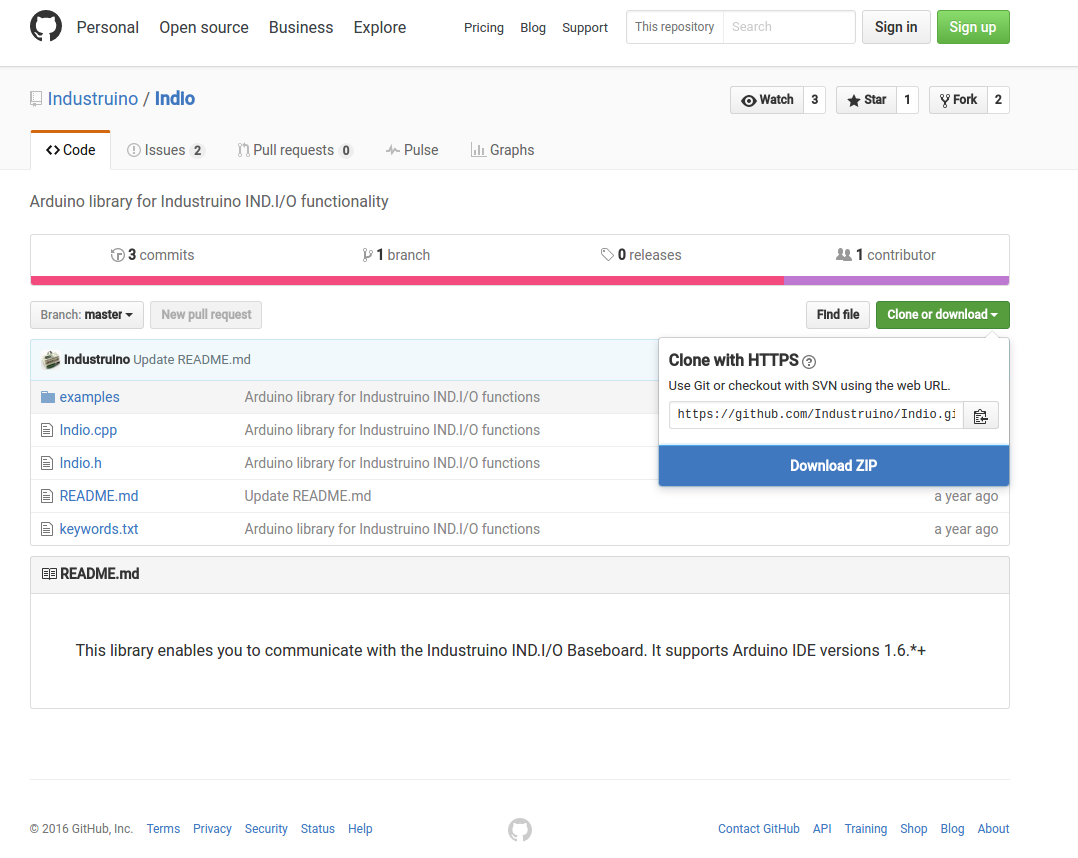Open the Indio repository name link
The image size is (1078, 858).
175,99
